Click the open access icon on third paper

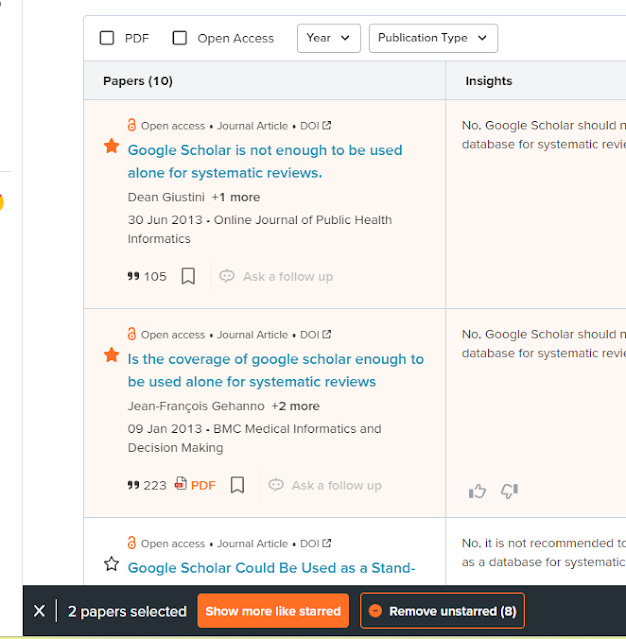tap(132, 542)
